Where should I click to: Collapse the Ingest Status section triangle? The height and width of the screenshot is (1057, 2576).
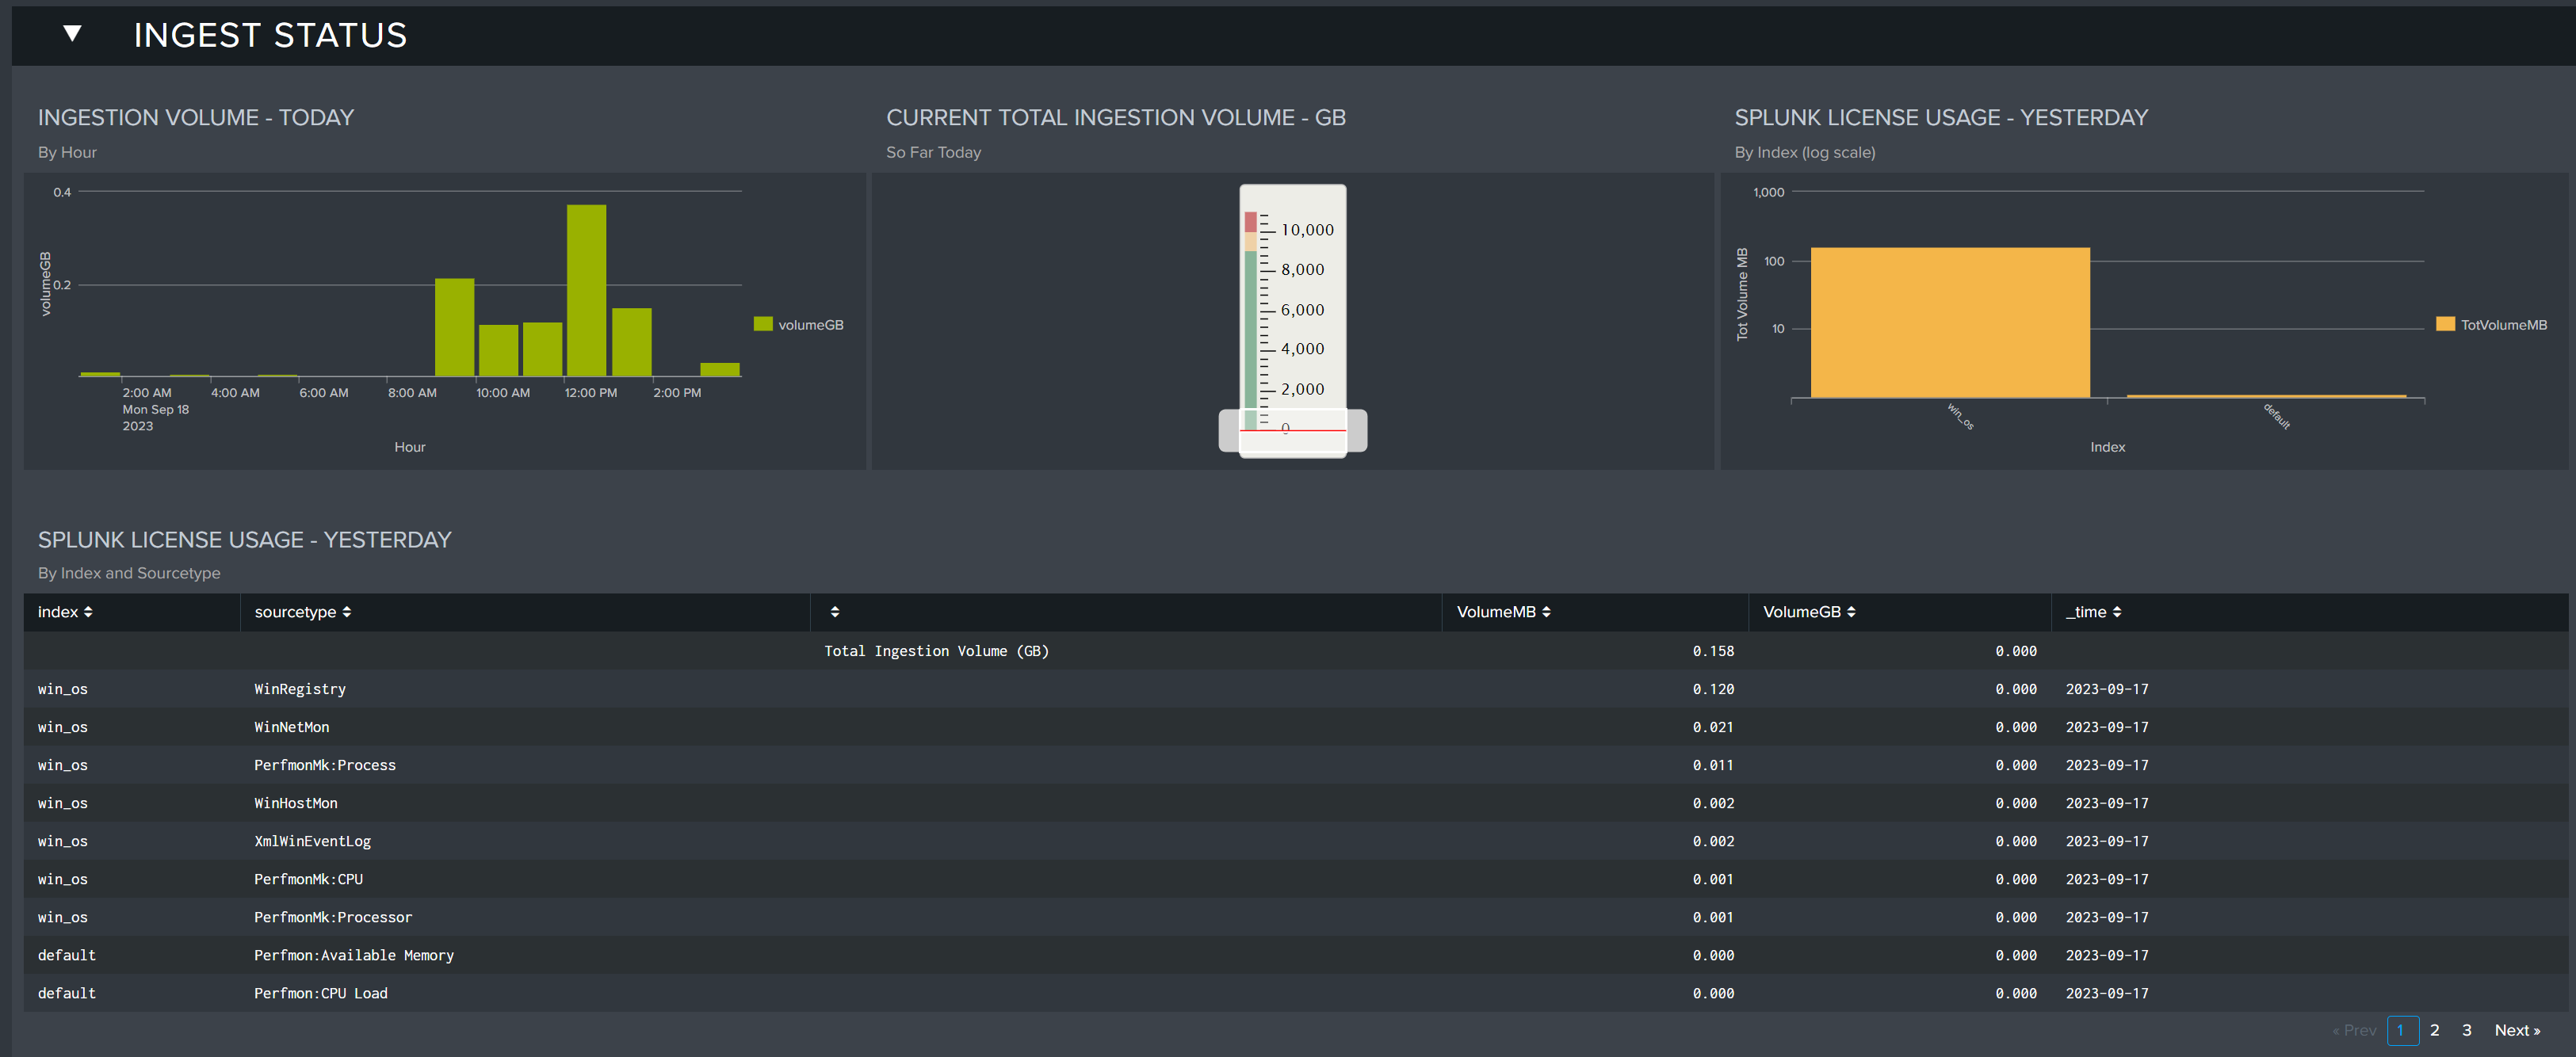(72, 34)
